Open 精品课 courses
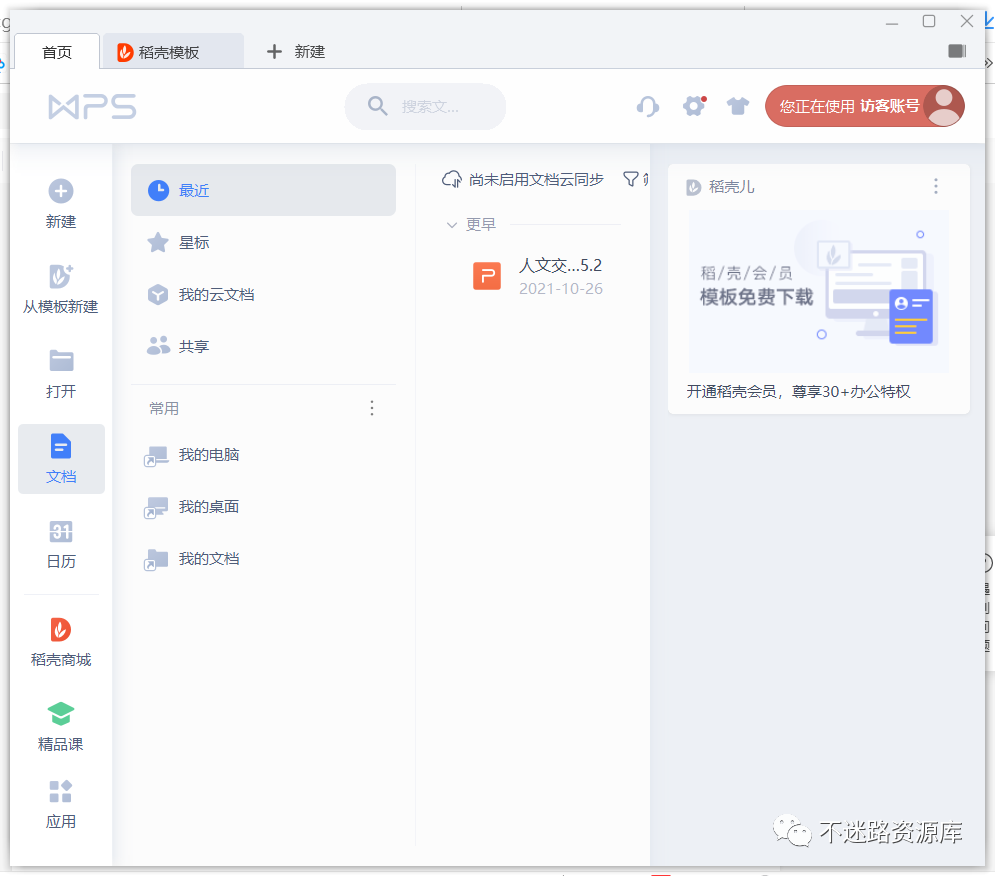 coord(61,727)
